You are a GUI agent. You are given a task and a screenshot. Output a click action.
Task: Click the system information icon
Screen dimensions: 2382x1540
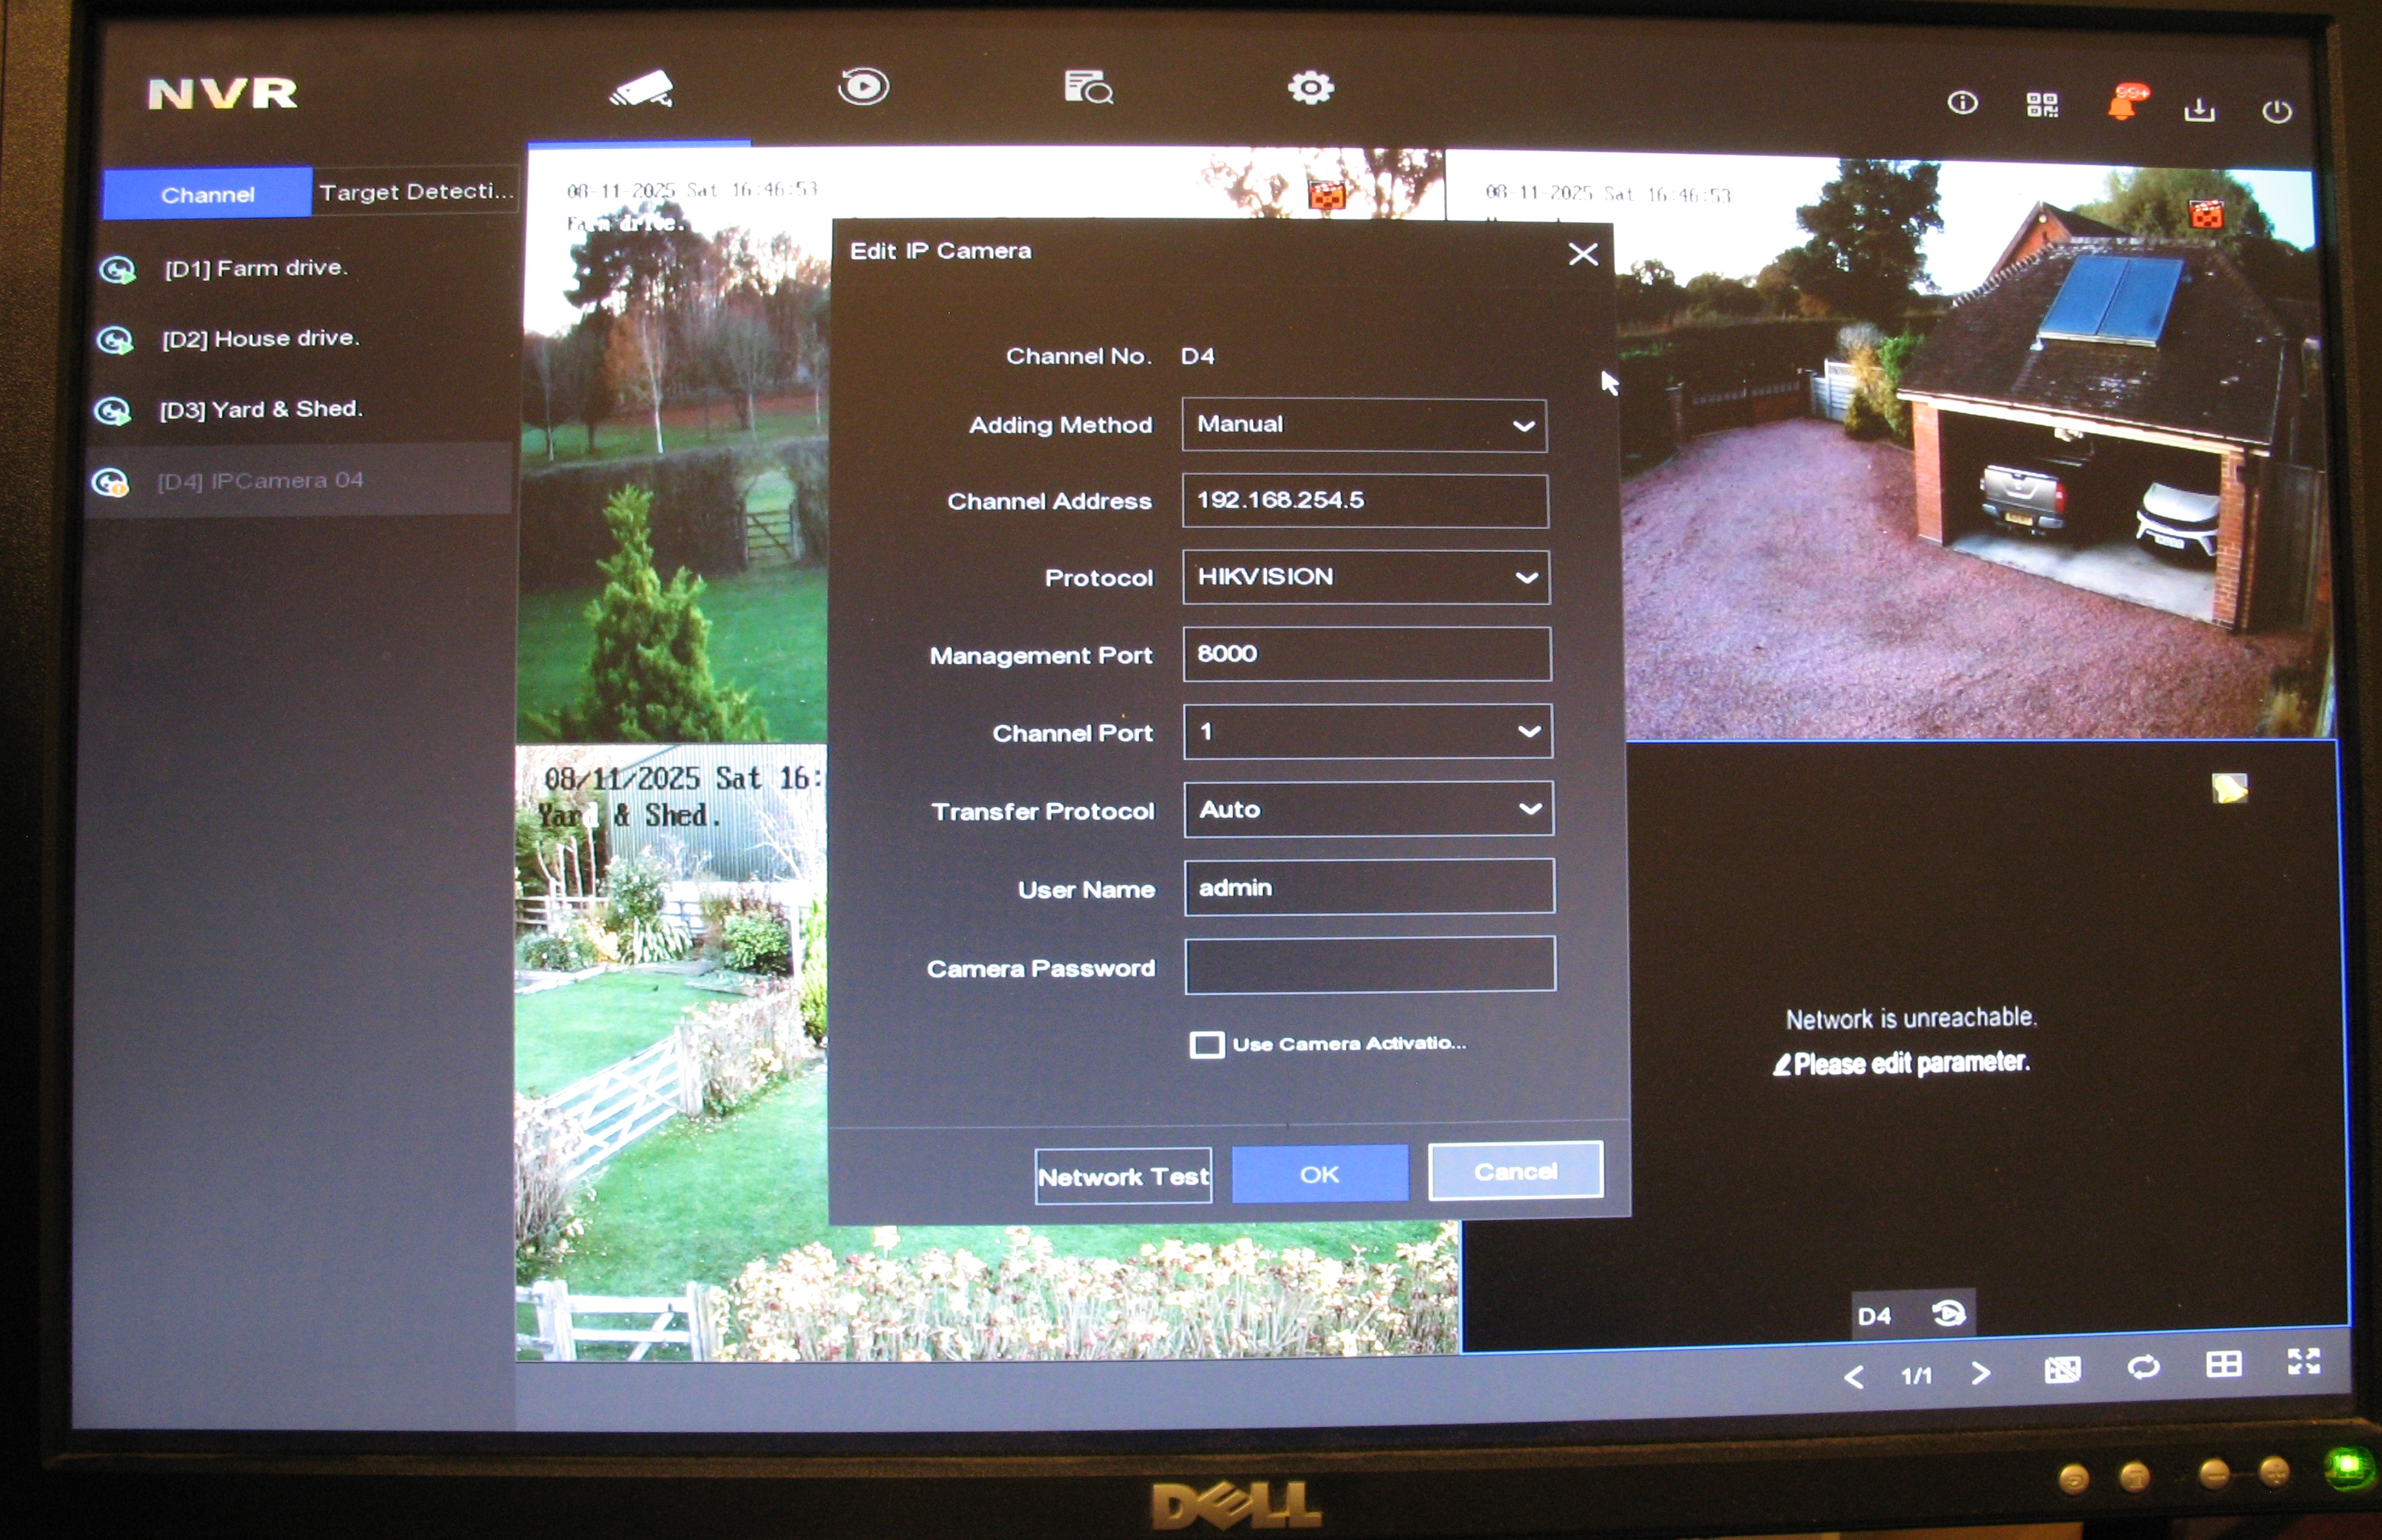click(1962, 103)
